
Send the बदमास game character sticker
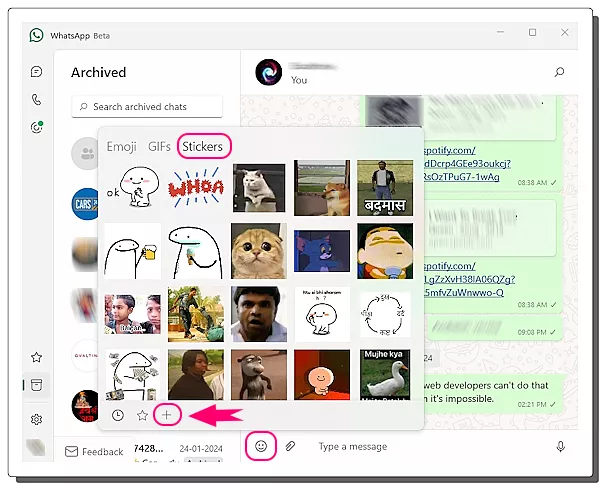point(385,188)
